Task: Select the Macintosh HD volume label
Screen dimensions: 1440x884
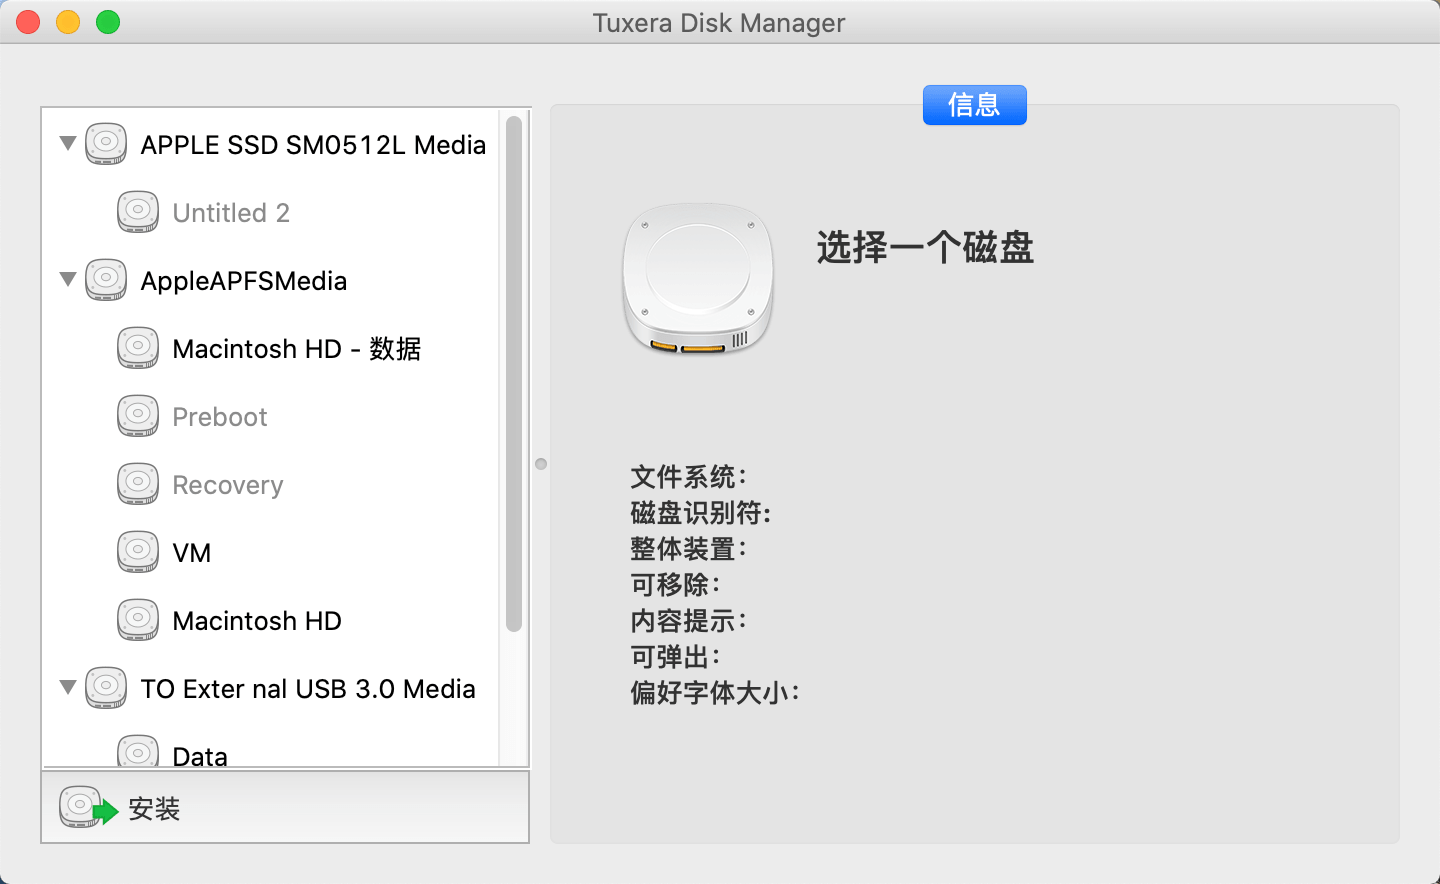Action: 257,621
